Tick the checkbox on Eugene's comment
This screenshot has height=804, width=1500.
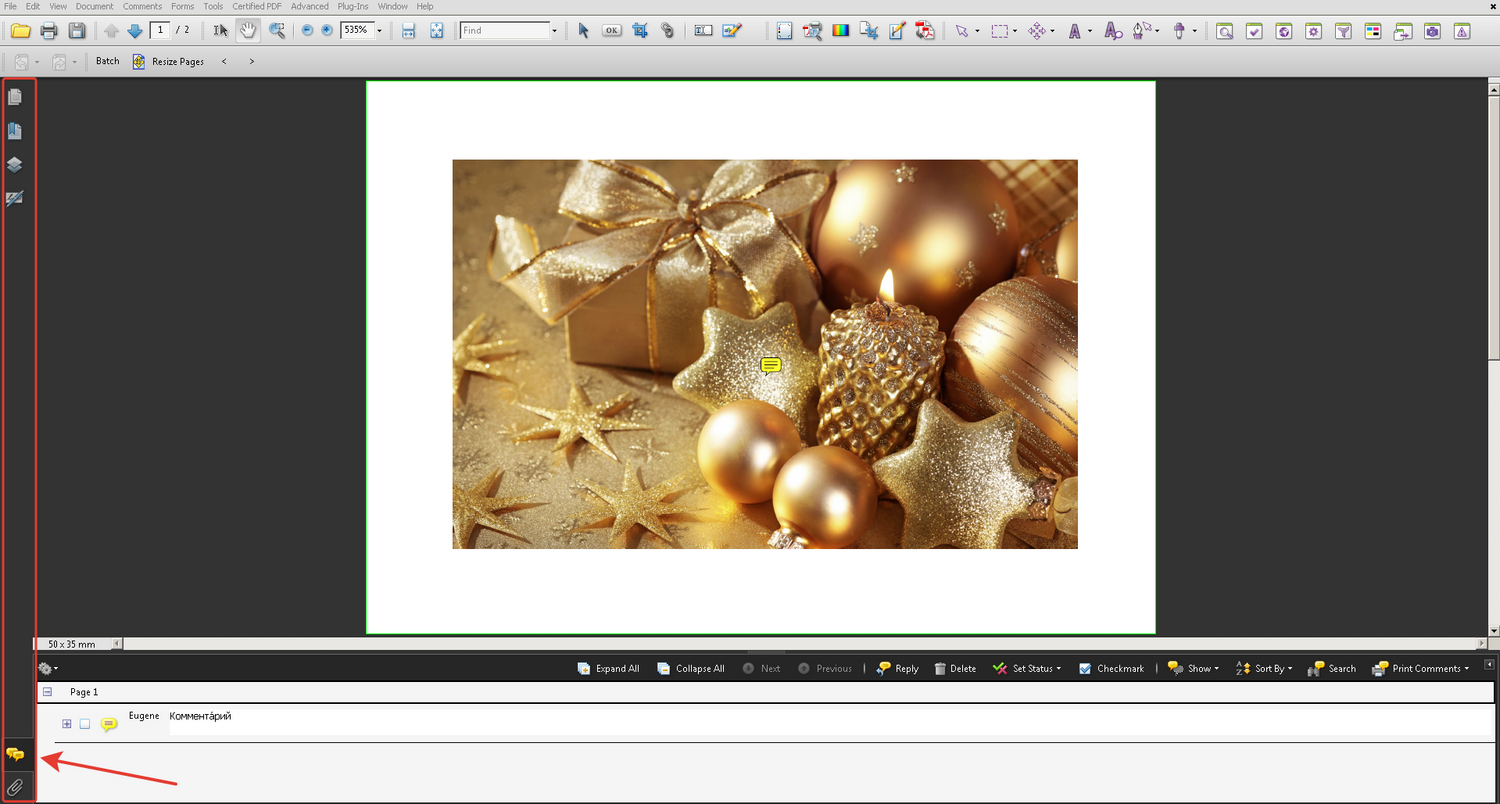coord(85,724)
